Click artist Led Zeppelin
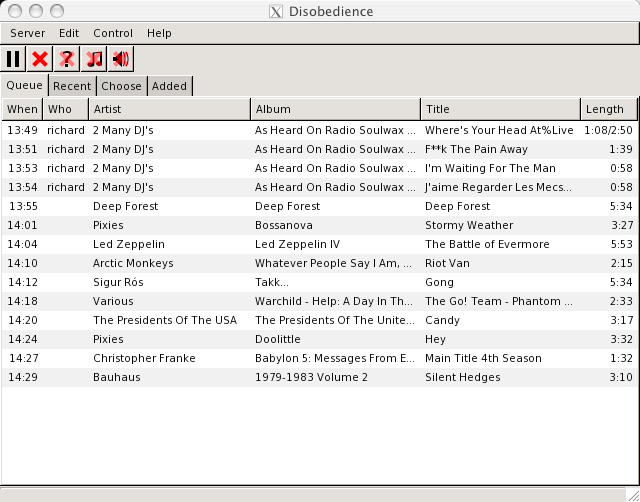 pyautogui.click(x=129, y=244)
